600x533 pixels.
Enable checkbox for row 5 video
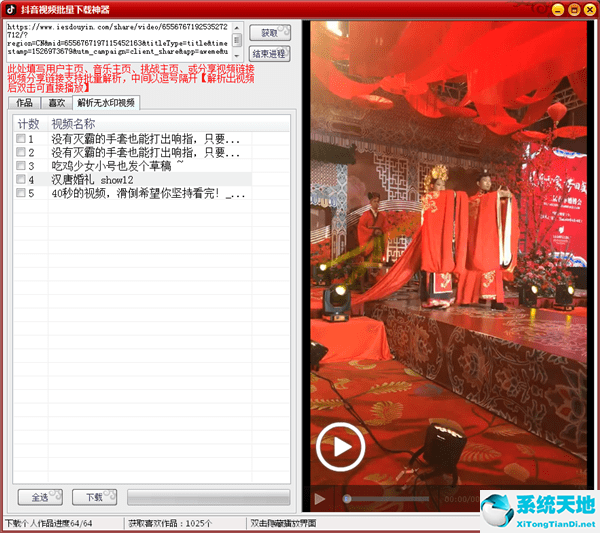coord(21,194)
